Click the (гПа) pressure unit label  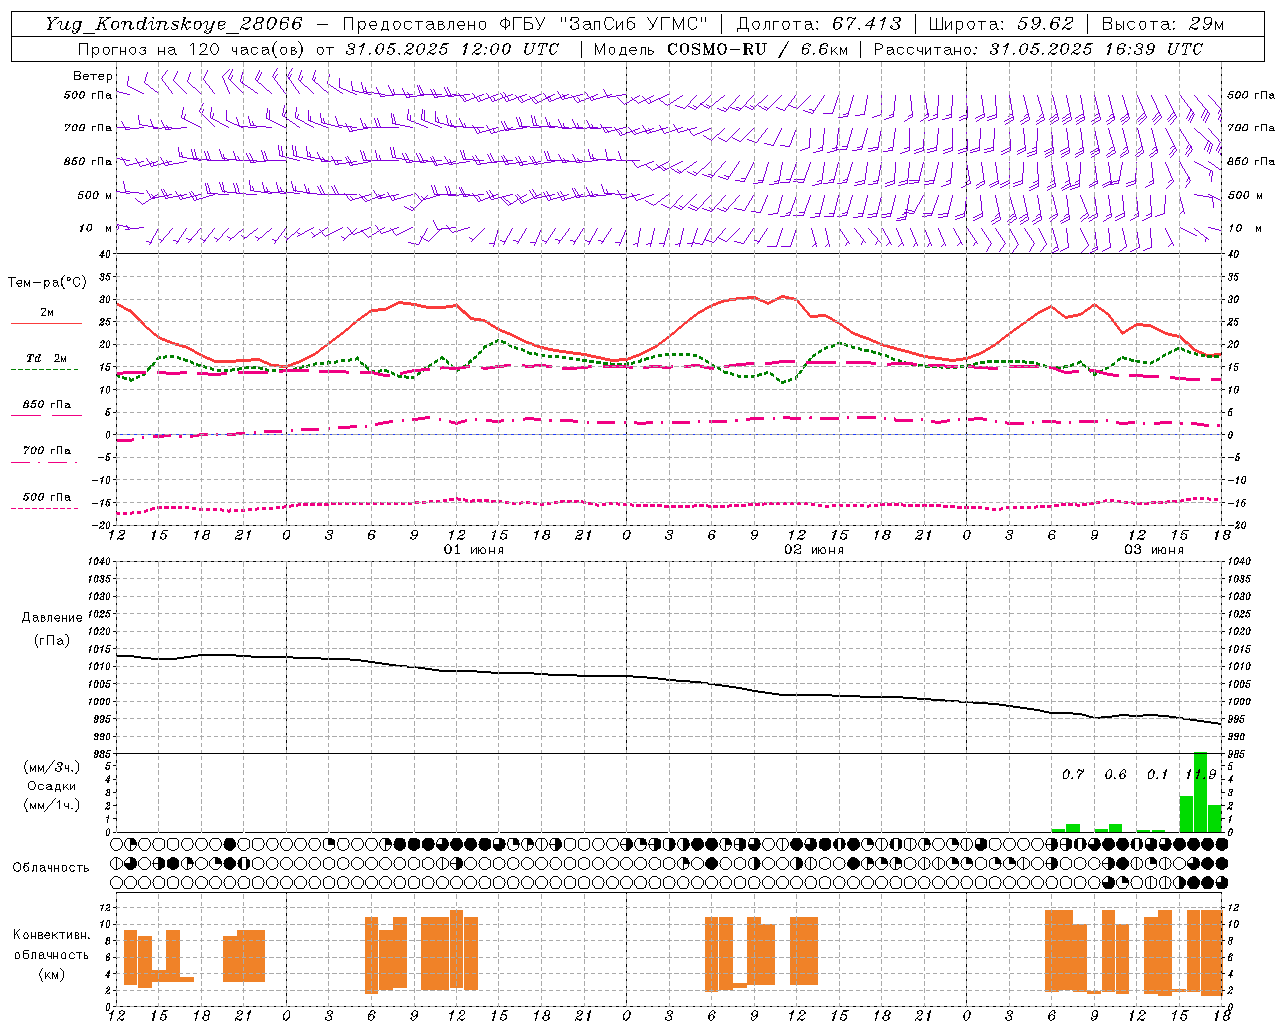click(x=52, y=641)
